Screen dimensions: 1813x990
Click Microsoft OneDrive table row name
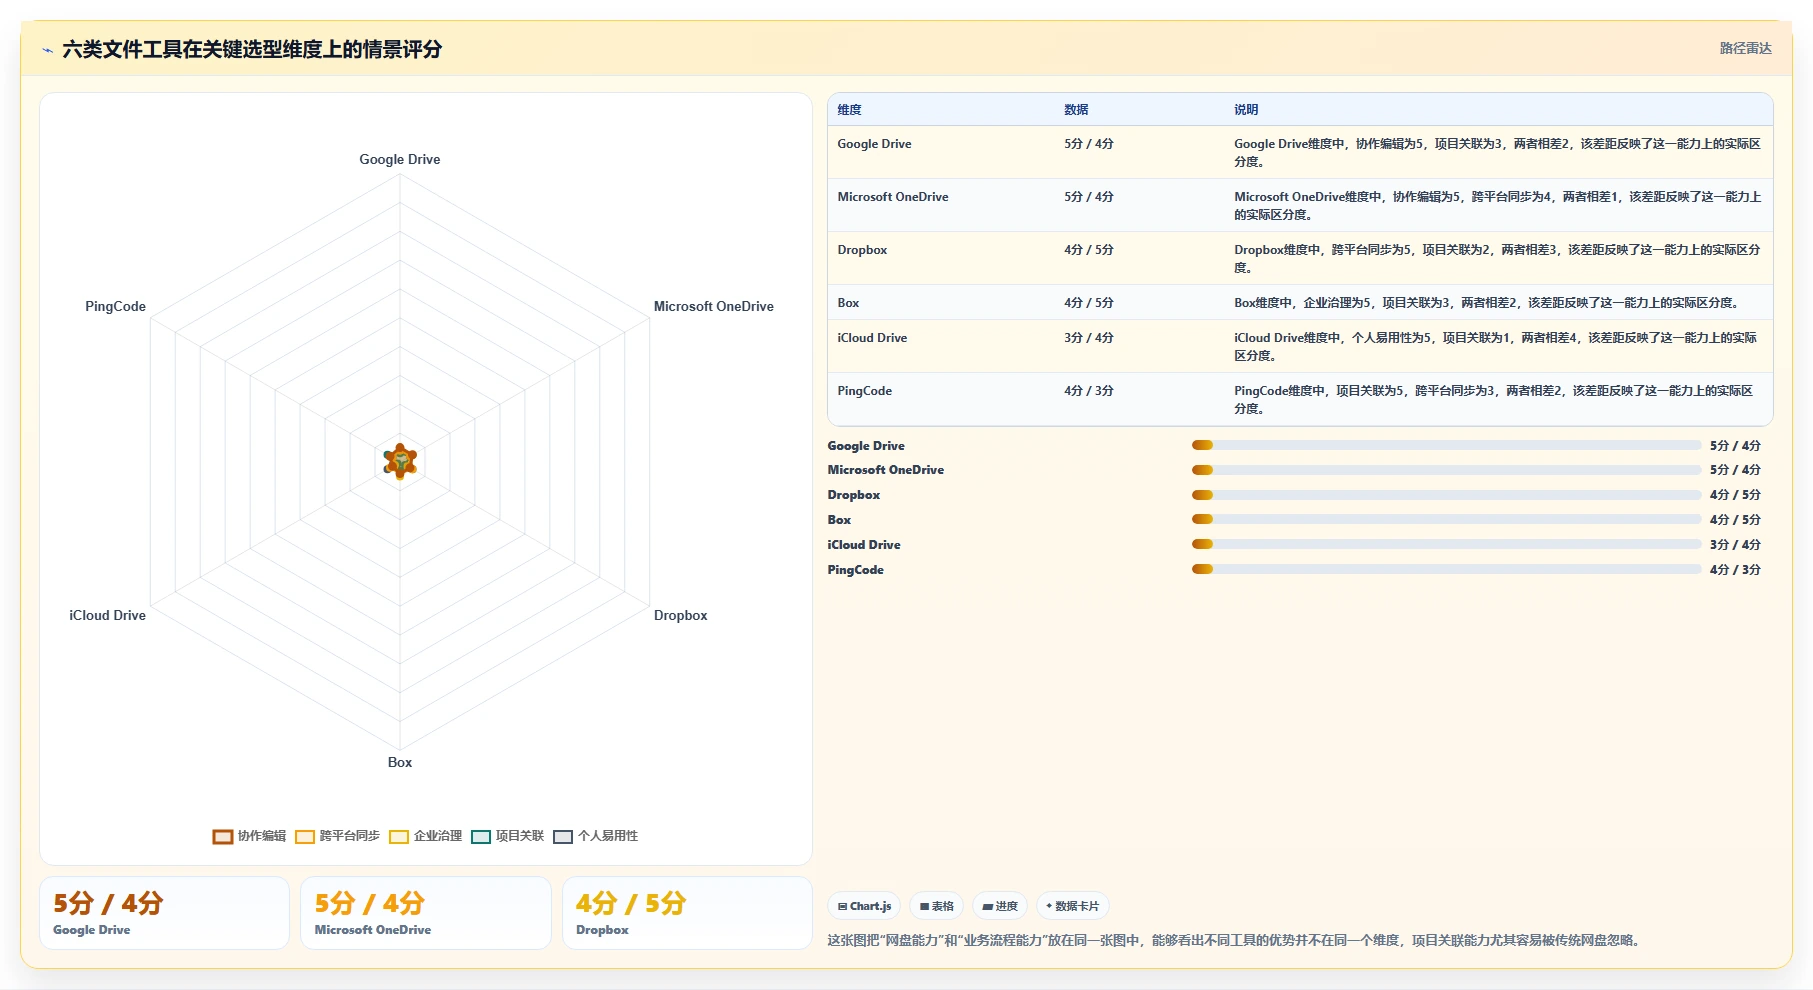pos(893,197)
